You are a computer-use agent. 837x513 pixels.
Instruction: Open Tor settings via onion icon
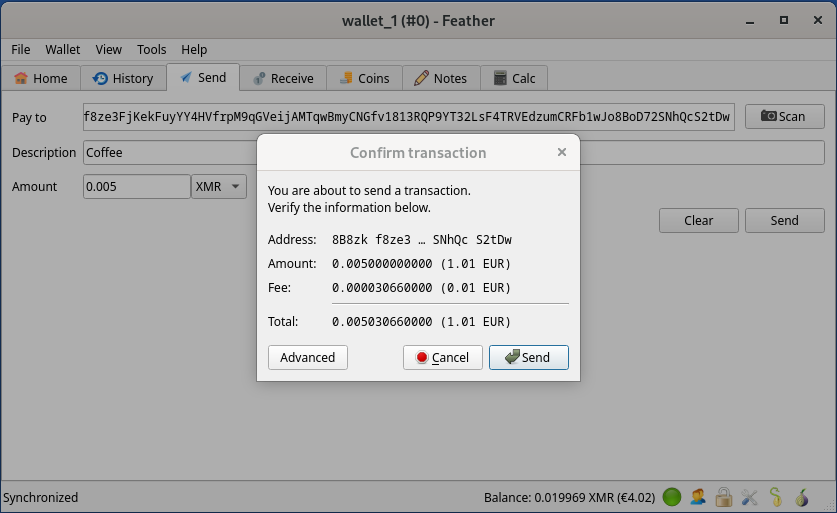coord(801,497)
